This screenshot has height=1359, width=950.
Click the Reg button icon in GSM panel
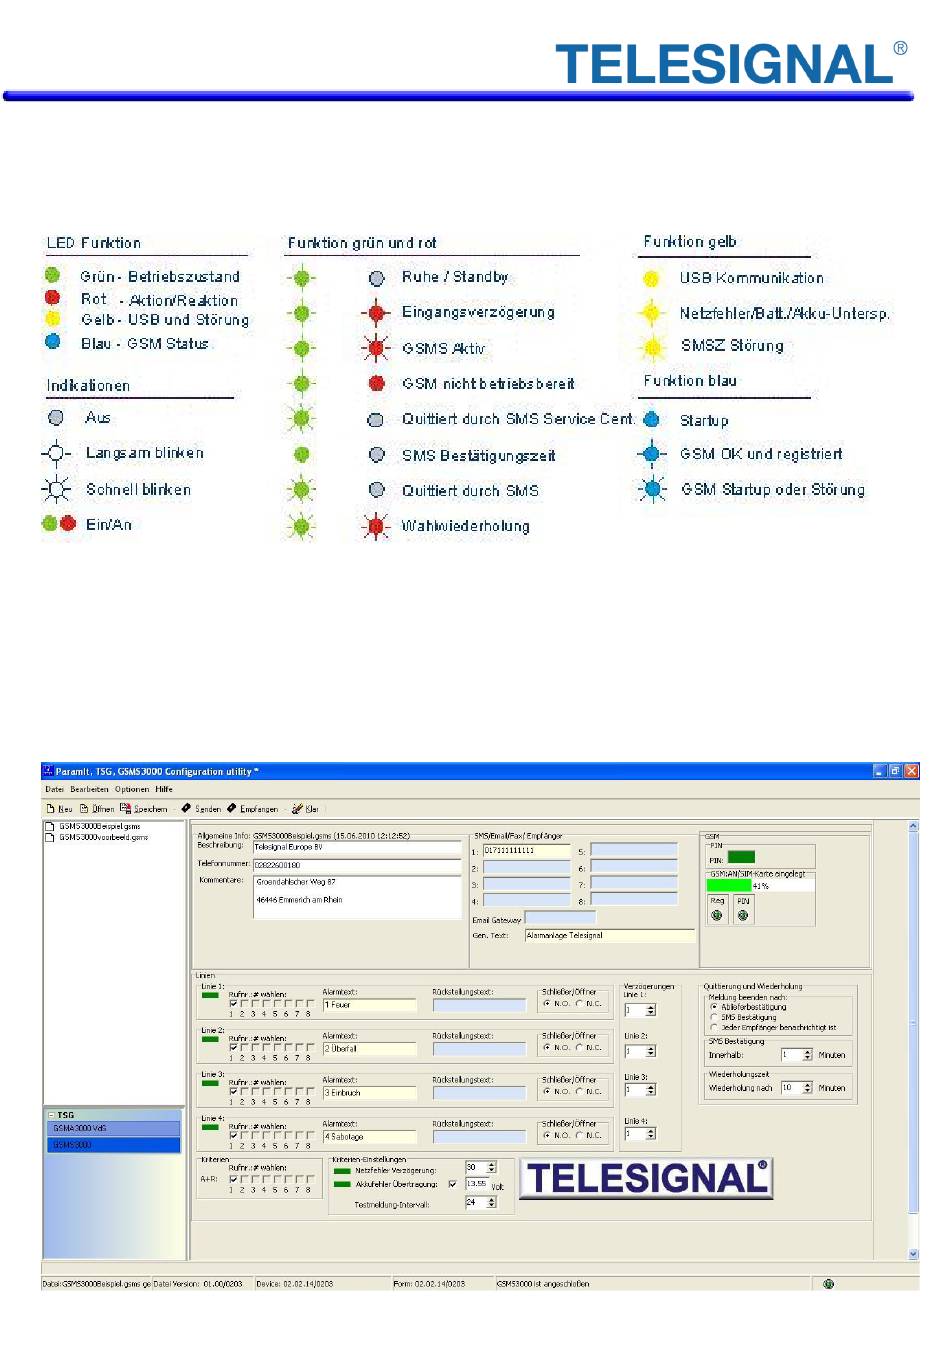point(717,915)
